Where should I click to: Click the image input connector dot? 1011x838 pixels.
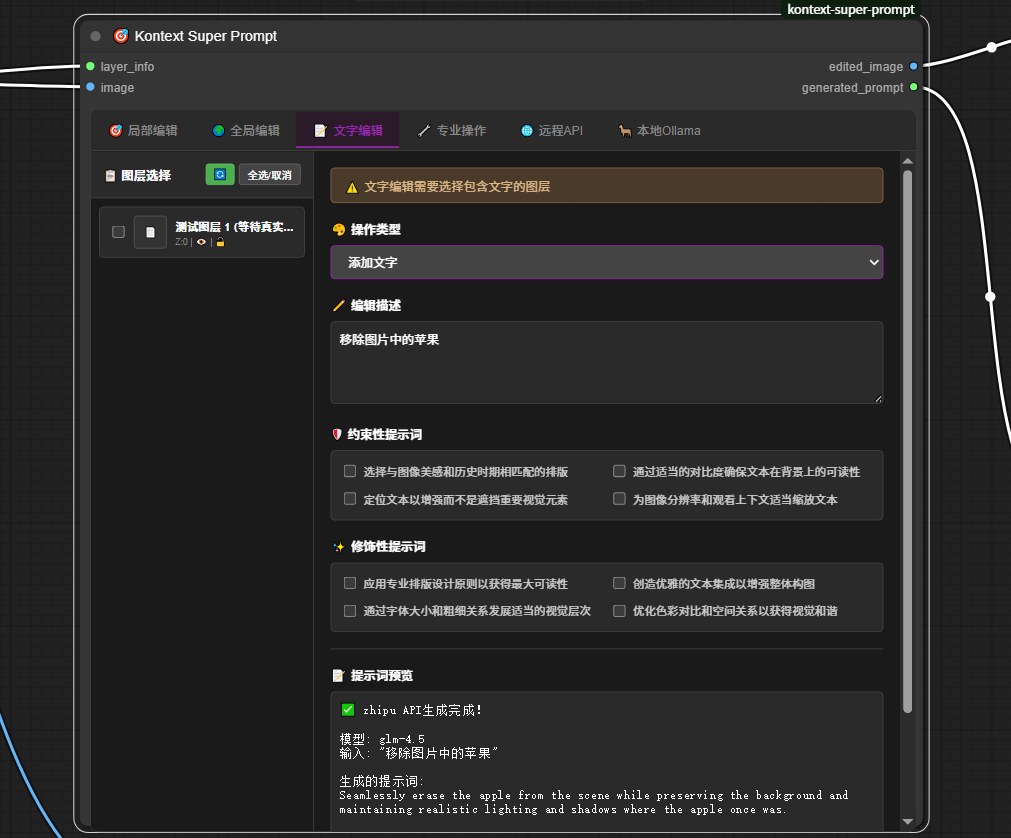pyautogui.click(x=90, y=87)
